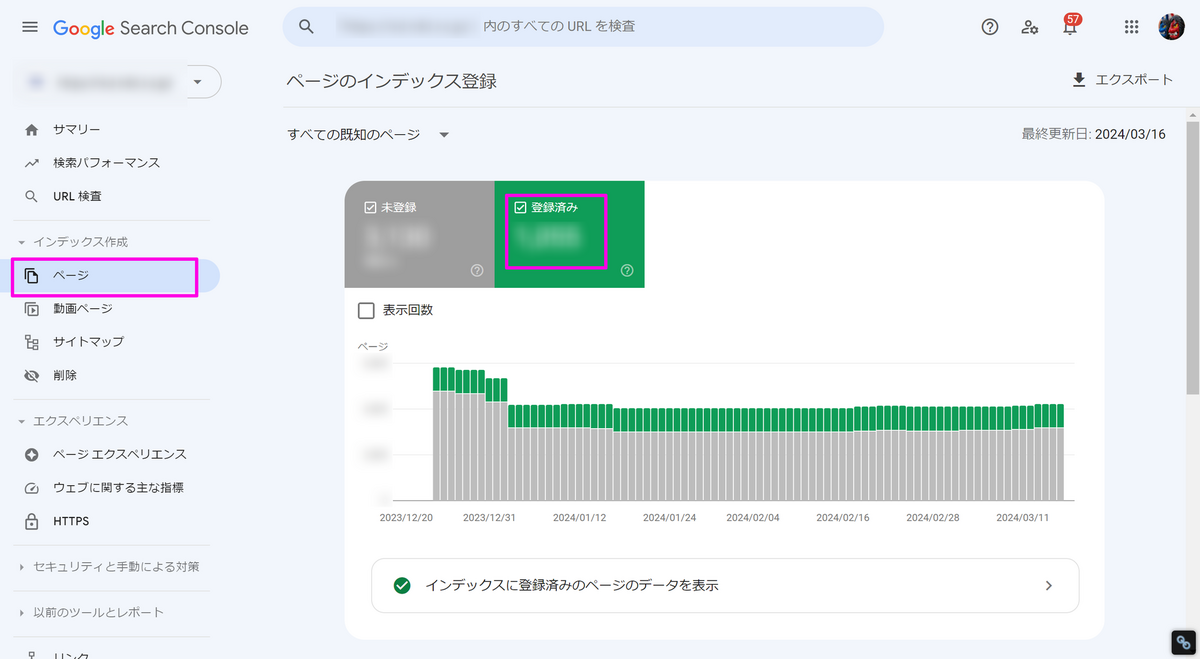Enable the 表示回数 checkbox
The height and width of the screenshot is (659, 1200).
pyautogui.click(x=366, y=310)
